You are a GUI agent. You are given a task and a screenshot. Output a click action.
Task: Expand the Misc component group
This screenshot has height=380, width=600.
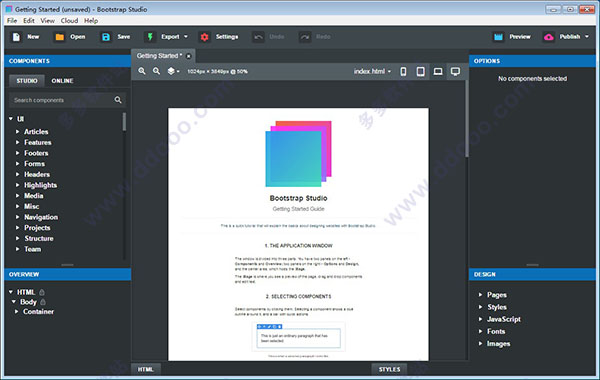click(17, 206)
